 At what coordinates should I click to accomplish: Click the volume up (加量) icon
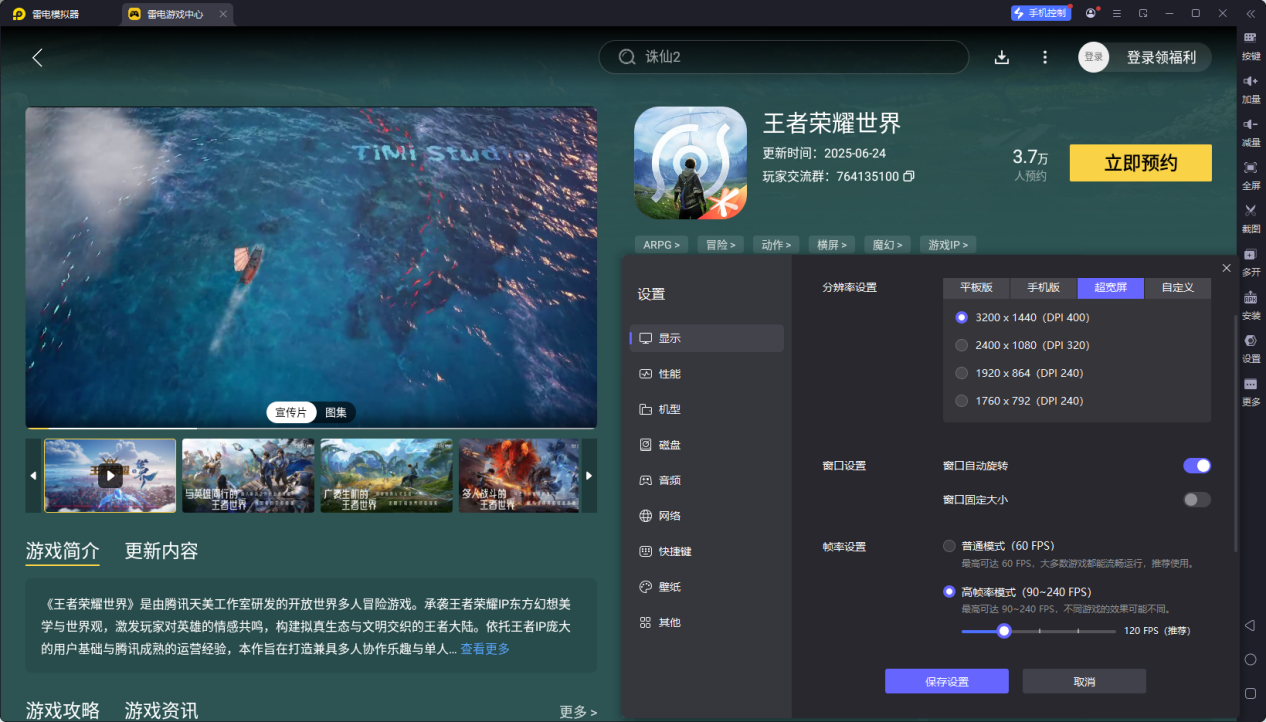click(x=1250, y=81)
